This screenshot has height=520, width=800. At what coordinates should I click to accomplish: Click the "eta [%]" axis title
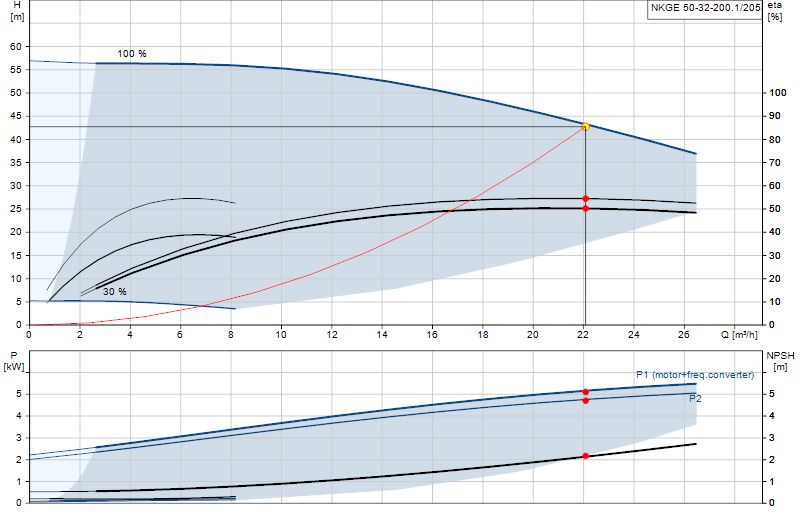(774, 11)
